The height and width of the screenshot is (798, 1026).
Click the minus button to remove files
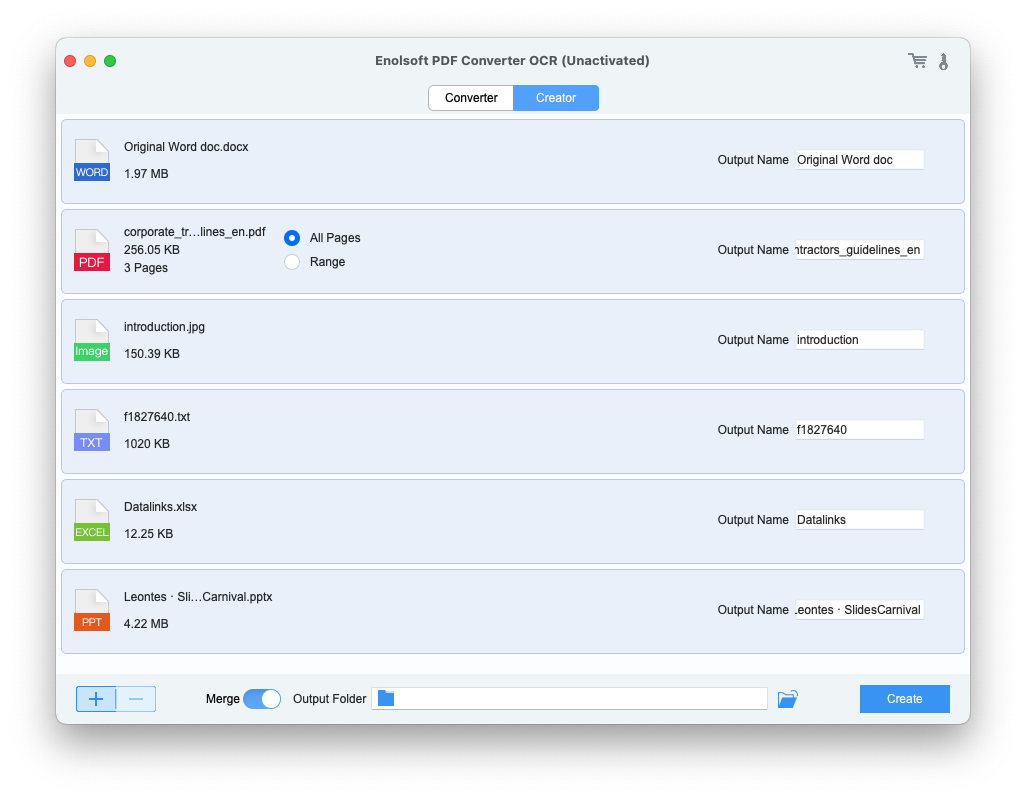pos(136,699)
